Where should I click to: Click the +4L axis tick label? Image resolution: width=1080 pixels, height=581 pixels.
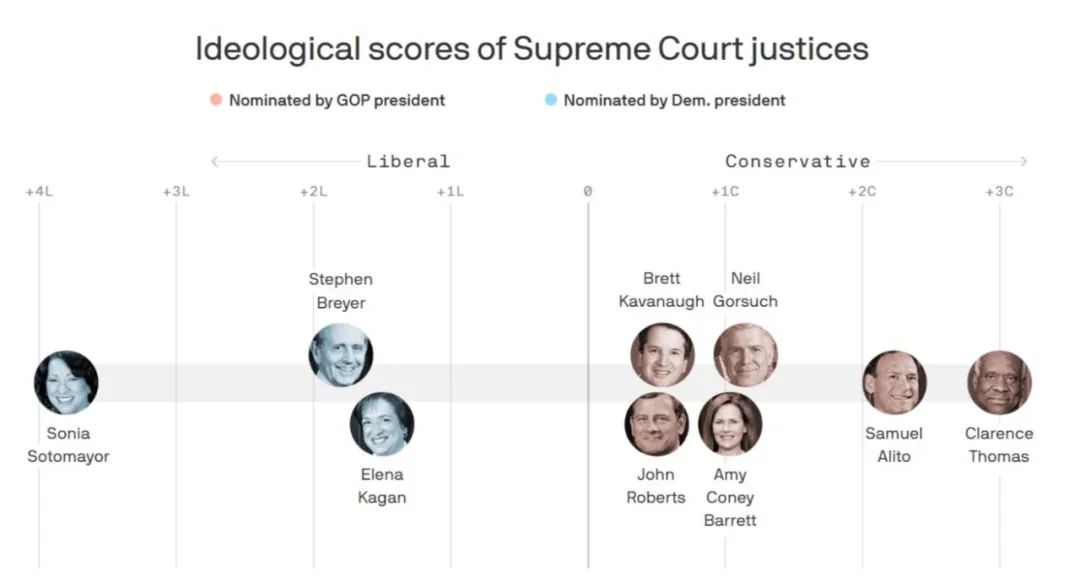tap(39, 191)
